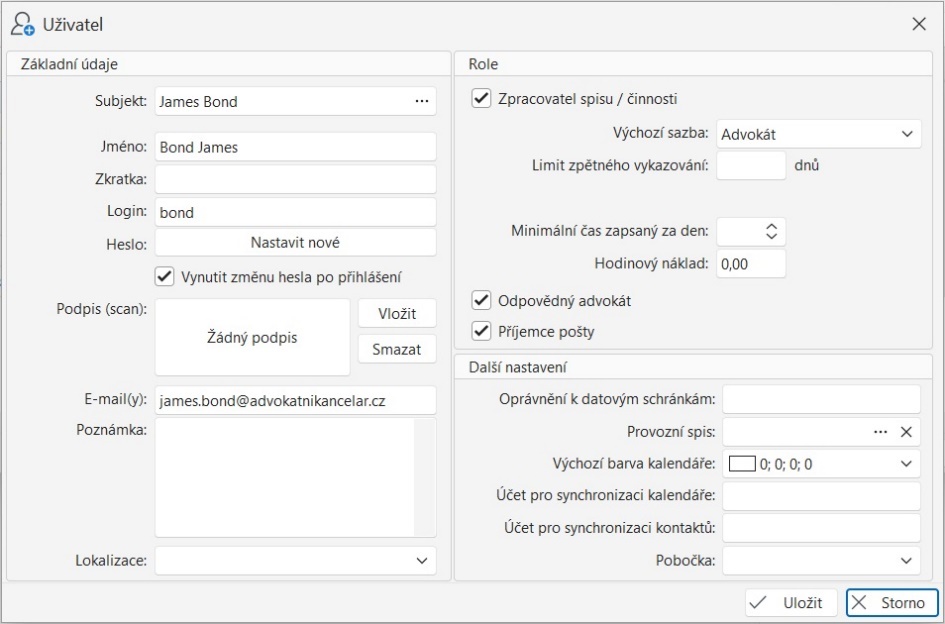Cancel the dialog with Storno
Screen dimensions: 945x624
[891, 603]
